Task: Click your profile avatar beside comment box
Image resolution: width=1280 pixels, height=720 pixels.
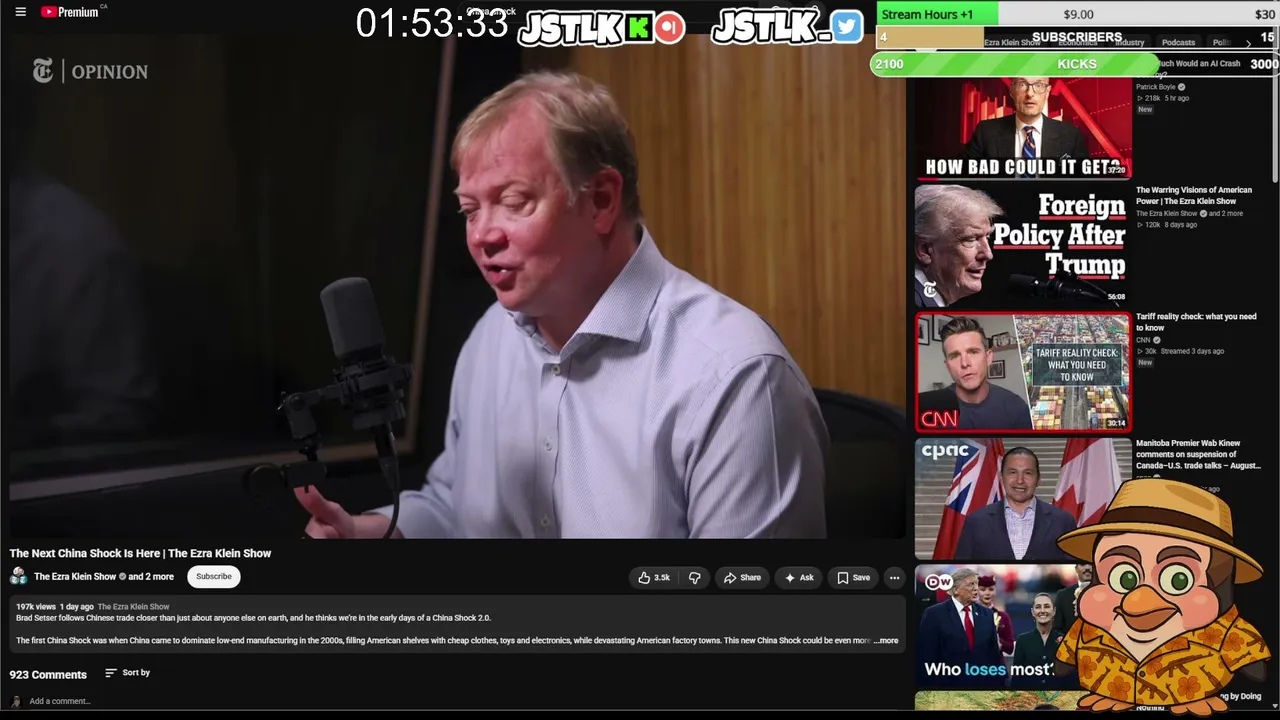Action: point(16,701)
